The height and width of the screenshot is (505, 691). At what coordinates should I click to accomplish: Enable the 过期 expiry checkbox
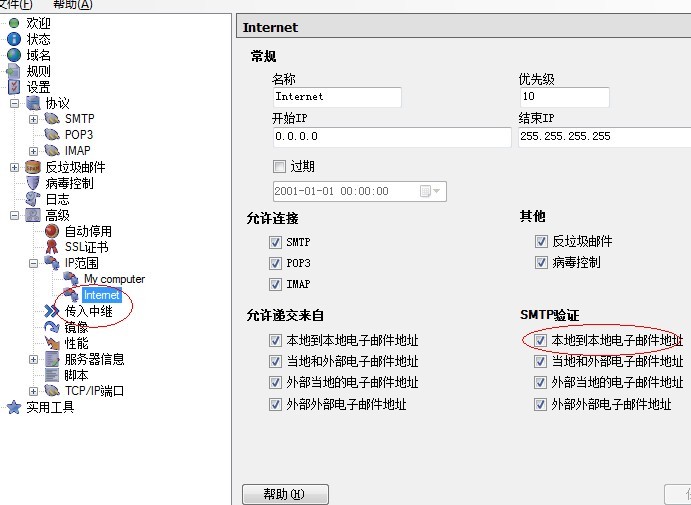click(279, 167)
